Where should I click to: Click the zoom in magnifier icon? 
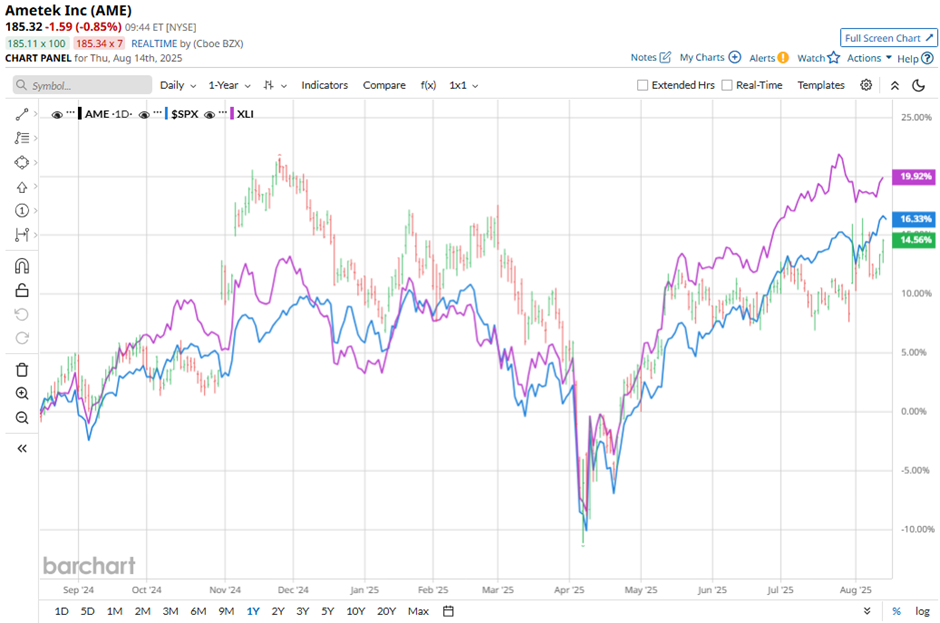point(22,393)
